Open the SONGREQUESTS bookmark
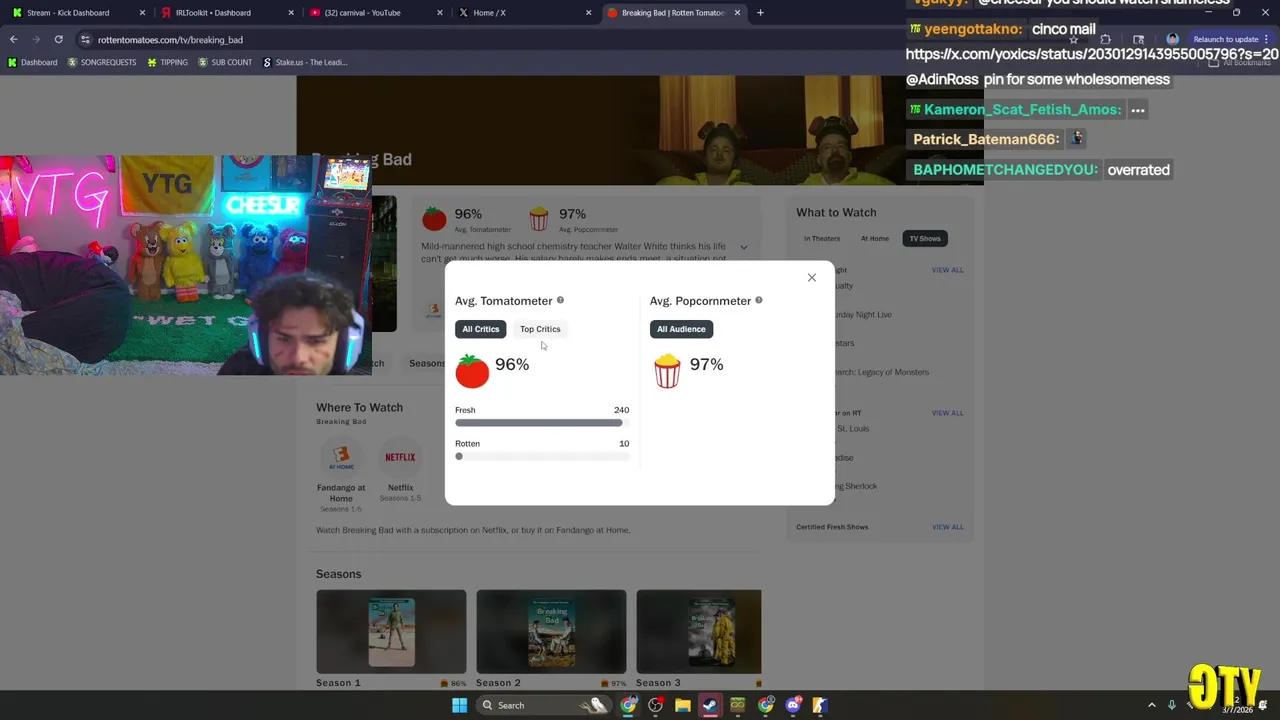1280x720 pixels. click(x=102, y=62)
